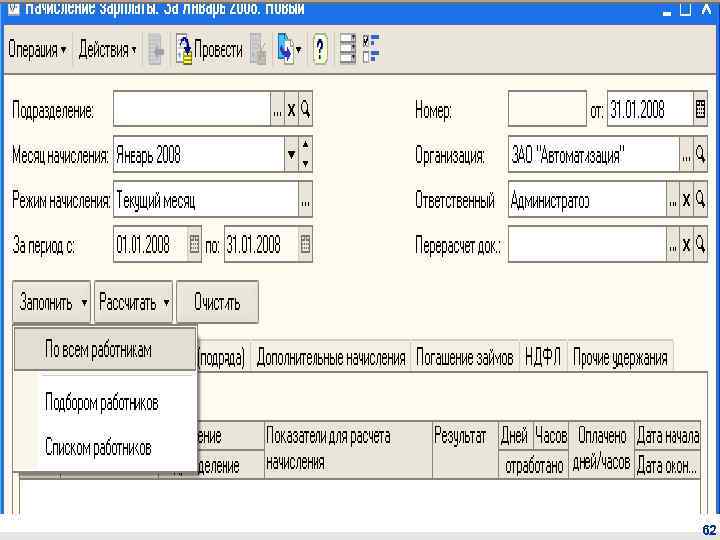Open the Организация ellipsis selector
Image resolution: width=720 pixels, height=540 pixels.
click(x=686, y=154)
